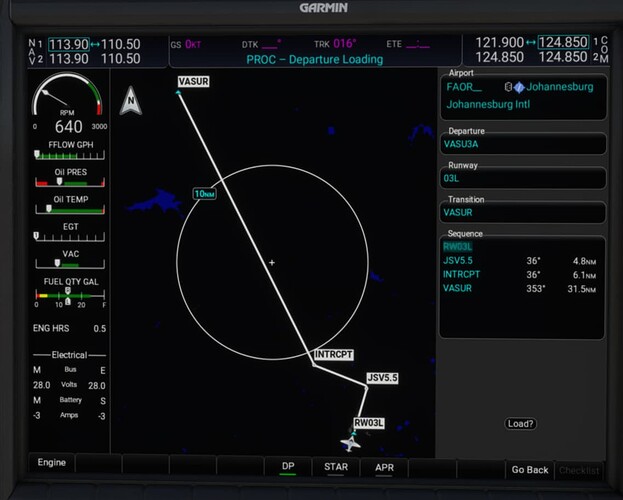623x500 pixels.
Task: Click the active NAV1 standby frequency 113.90
Action: 68,44
